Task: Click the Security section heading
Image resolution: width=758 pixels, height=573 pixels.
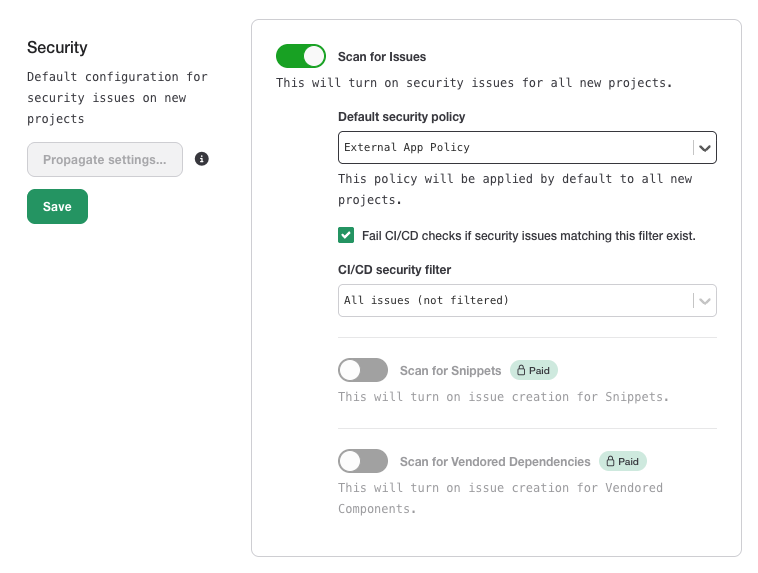Action: (x=57, y=48)
